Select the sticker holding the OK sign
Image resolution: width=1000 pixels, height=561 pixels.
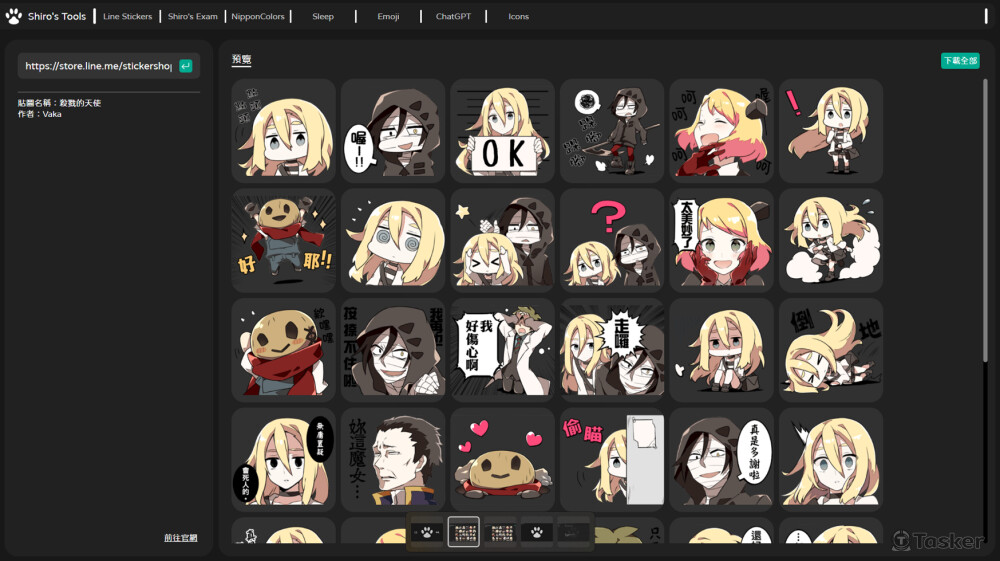tap(502, 130)
